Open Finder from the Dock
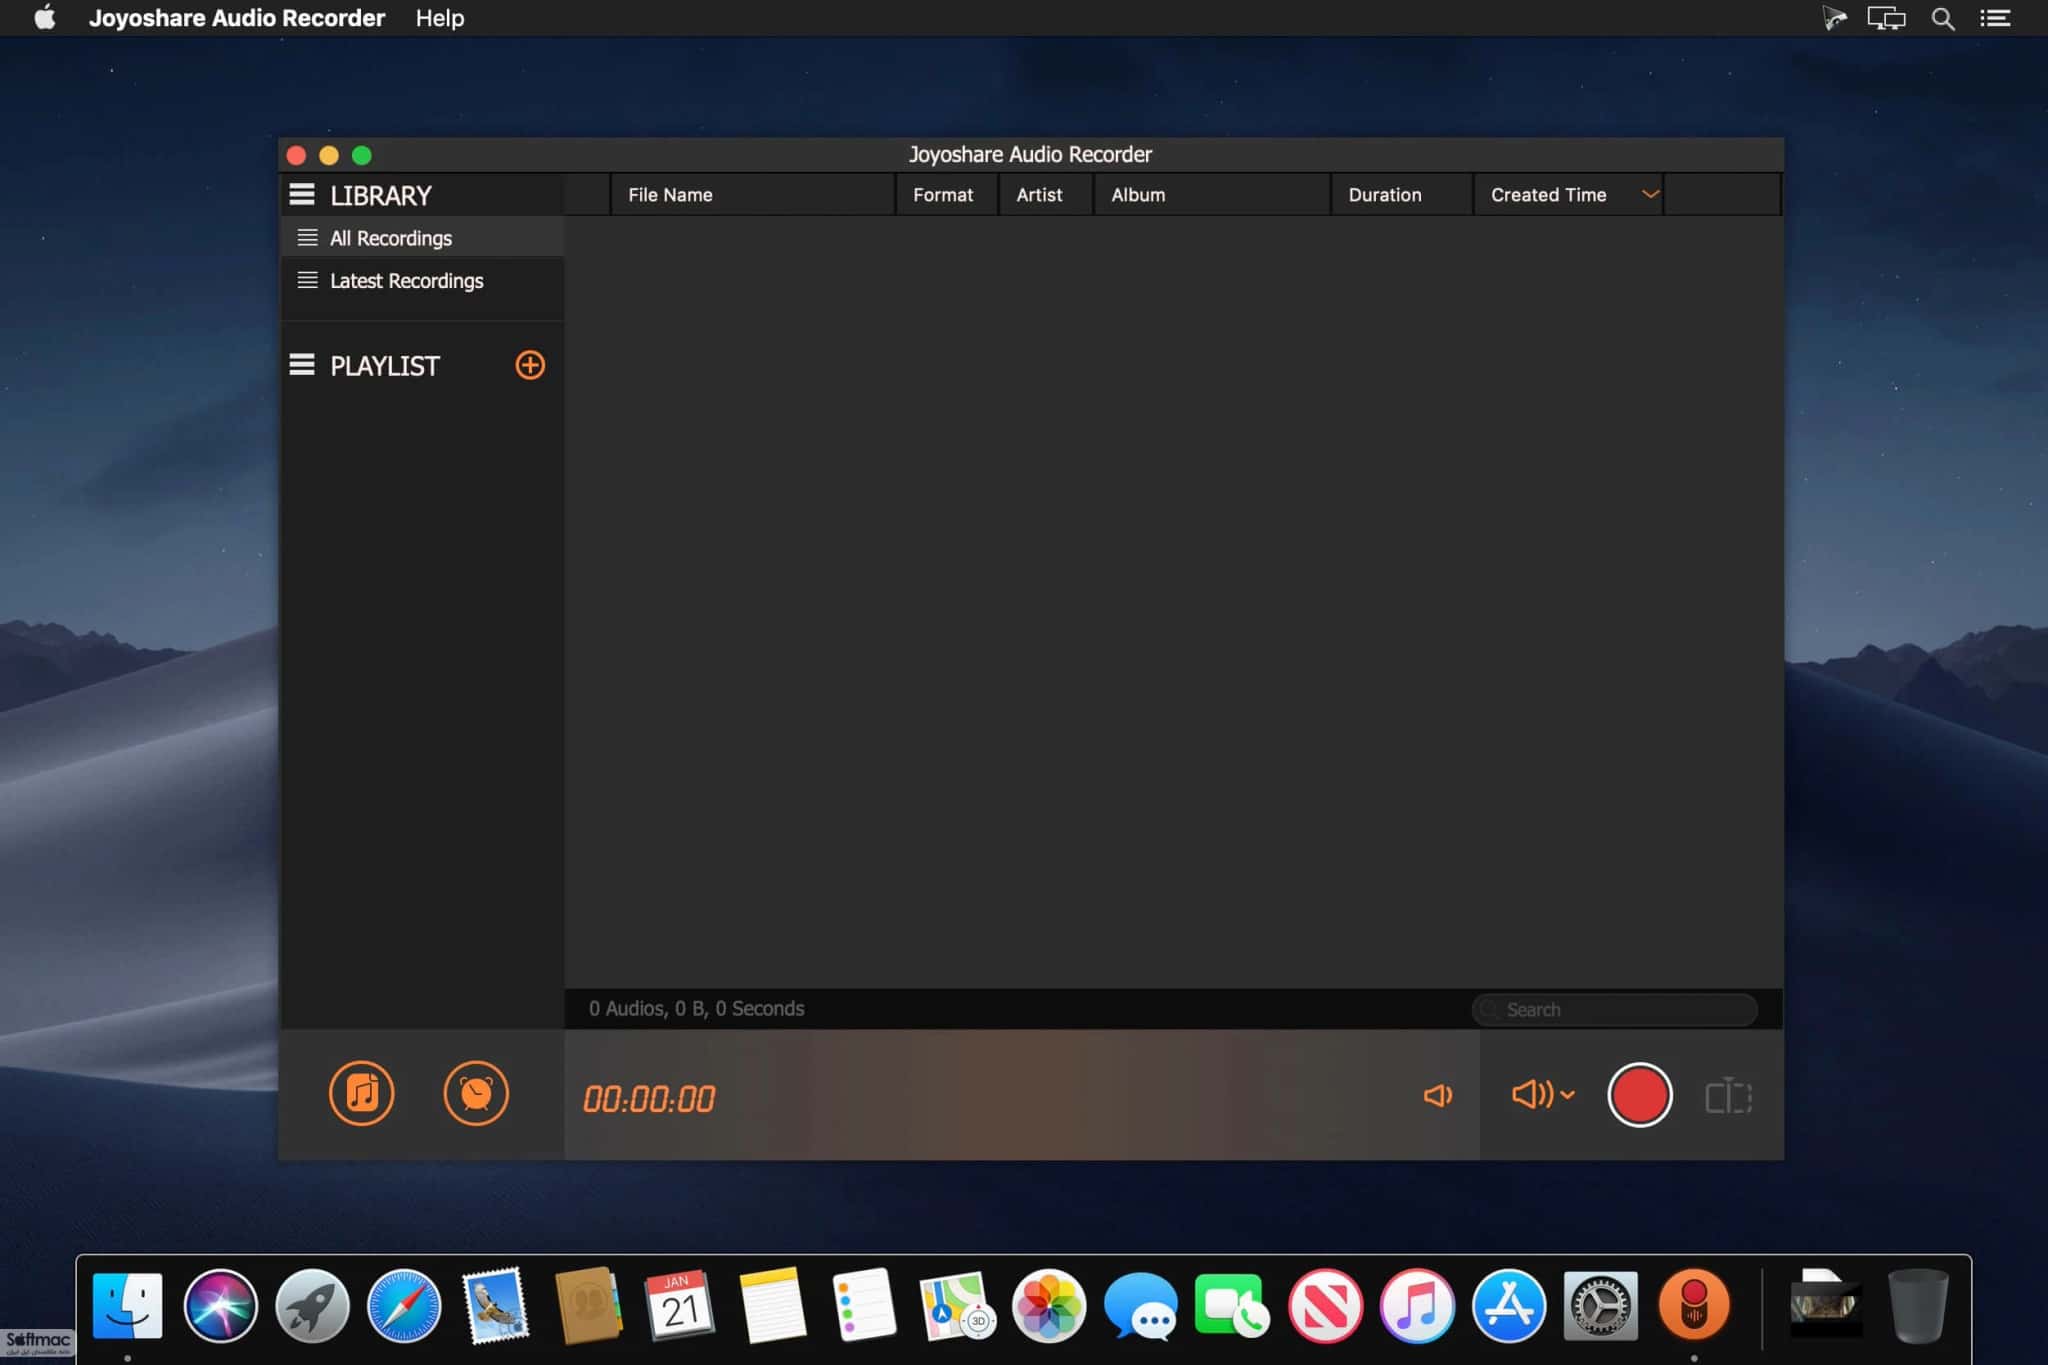 pyautogui.click(x=128, y=1305)
